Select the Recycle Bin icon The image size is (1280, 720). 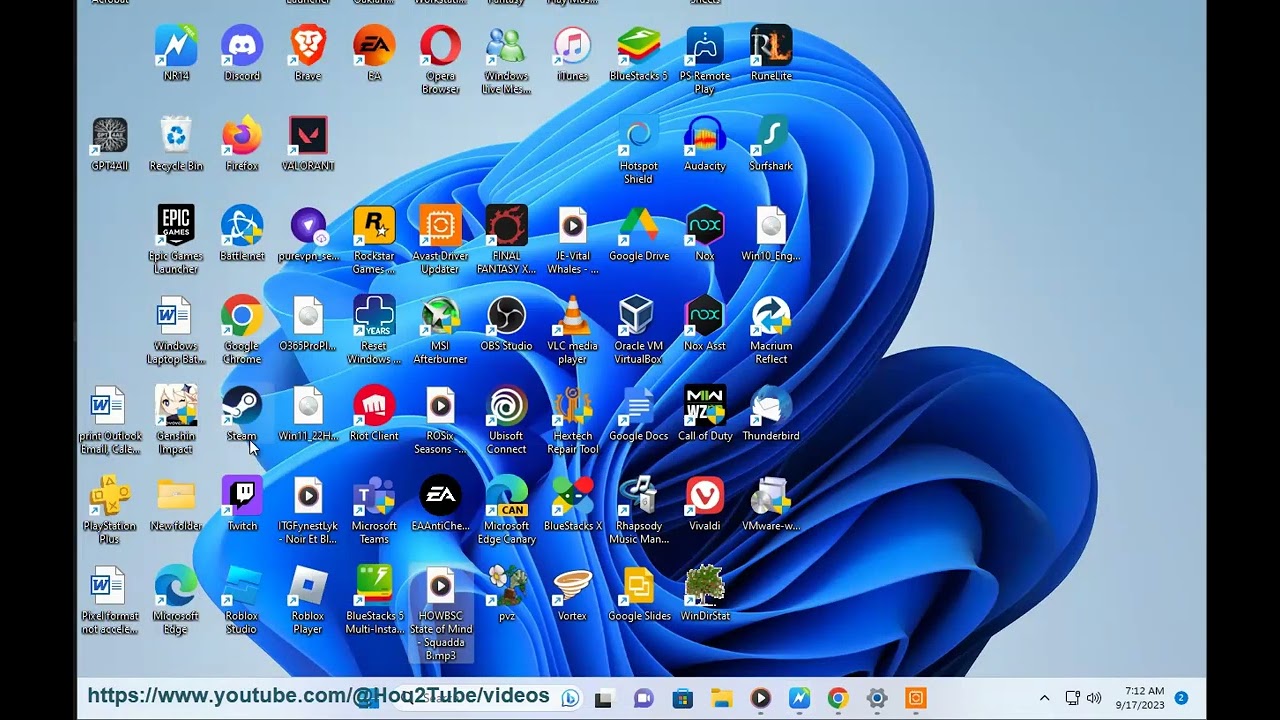coord(176,144)
